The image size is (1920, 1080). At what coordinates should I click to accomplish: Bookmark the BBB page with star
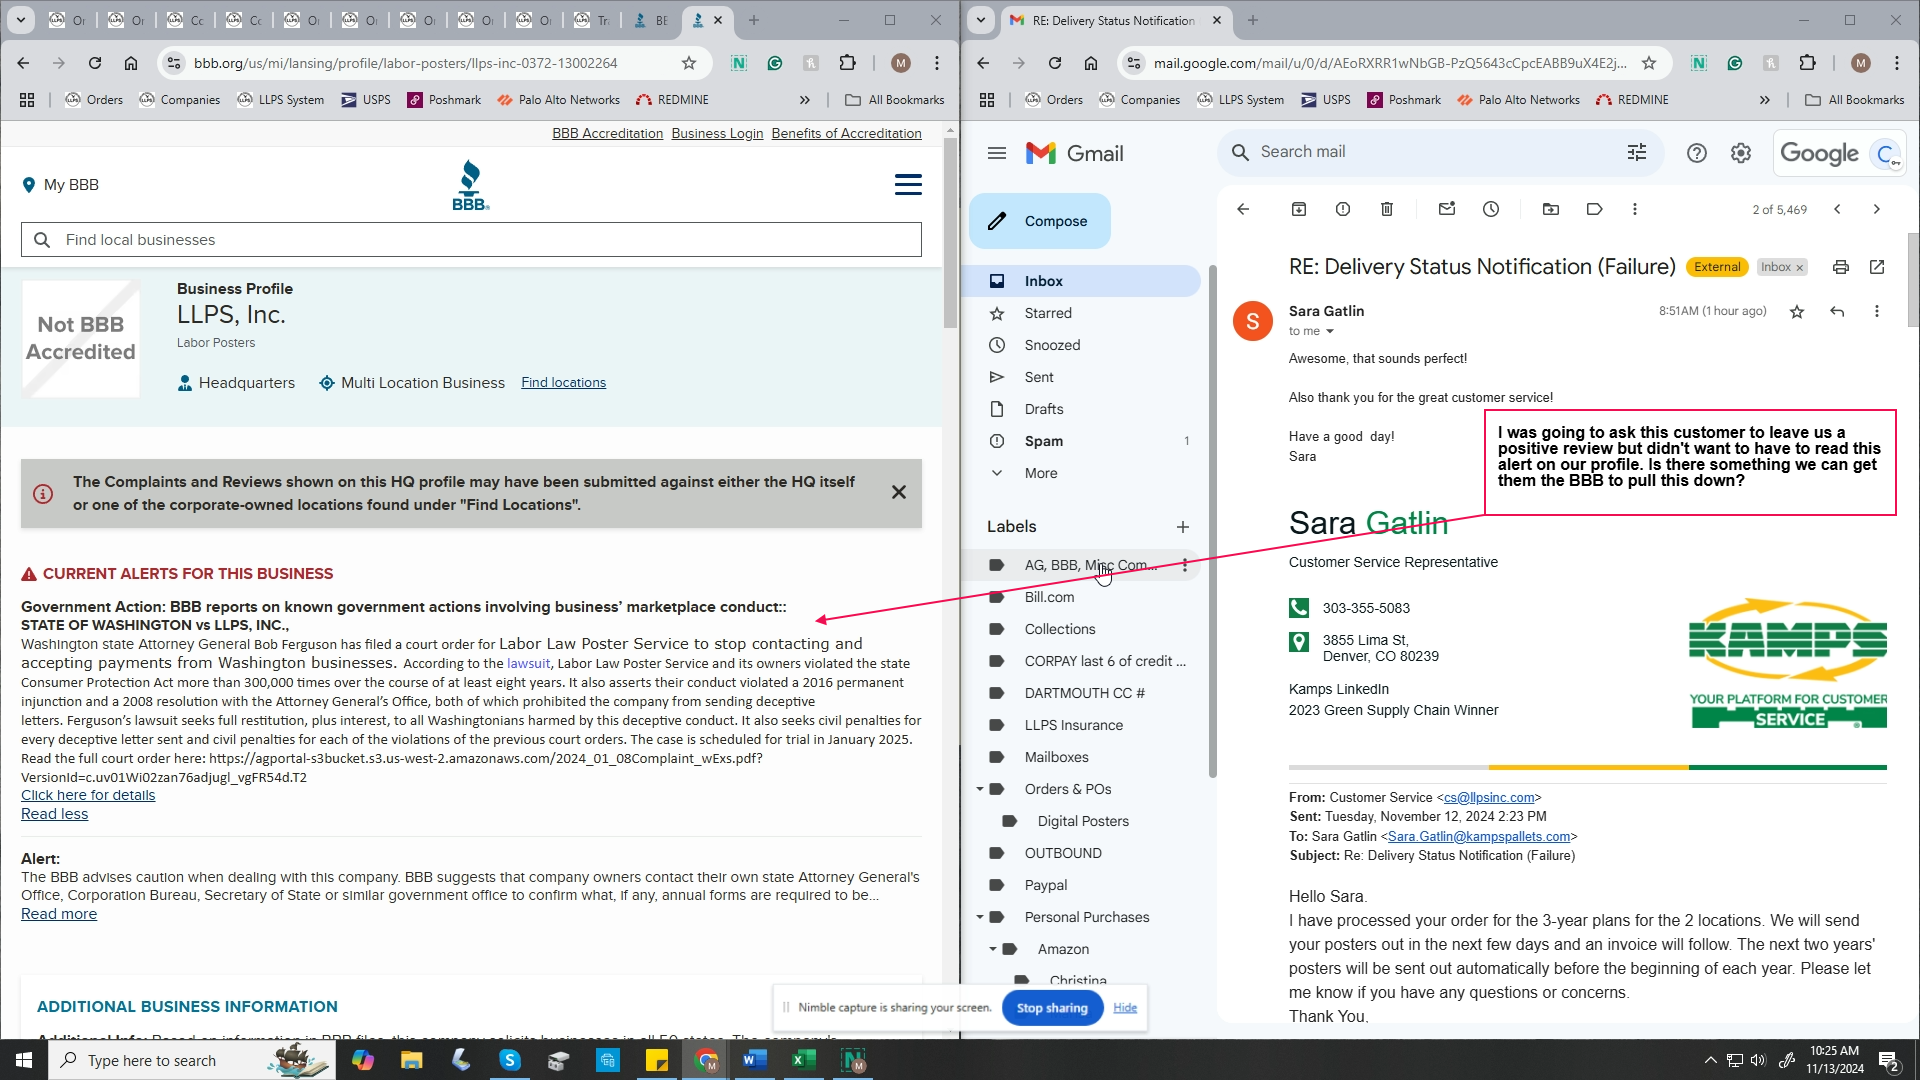(x=689, y=63)
